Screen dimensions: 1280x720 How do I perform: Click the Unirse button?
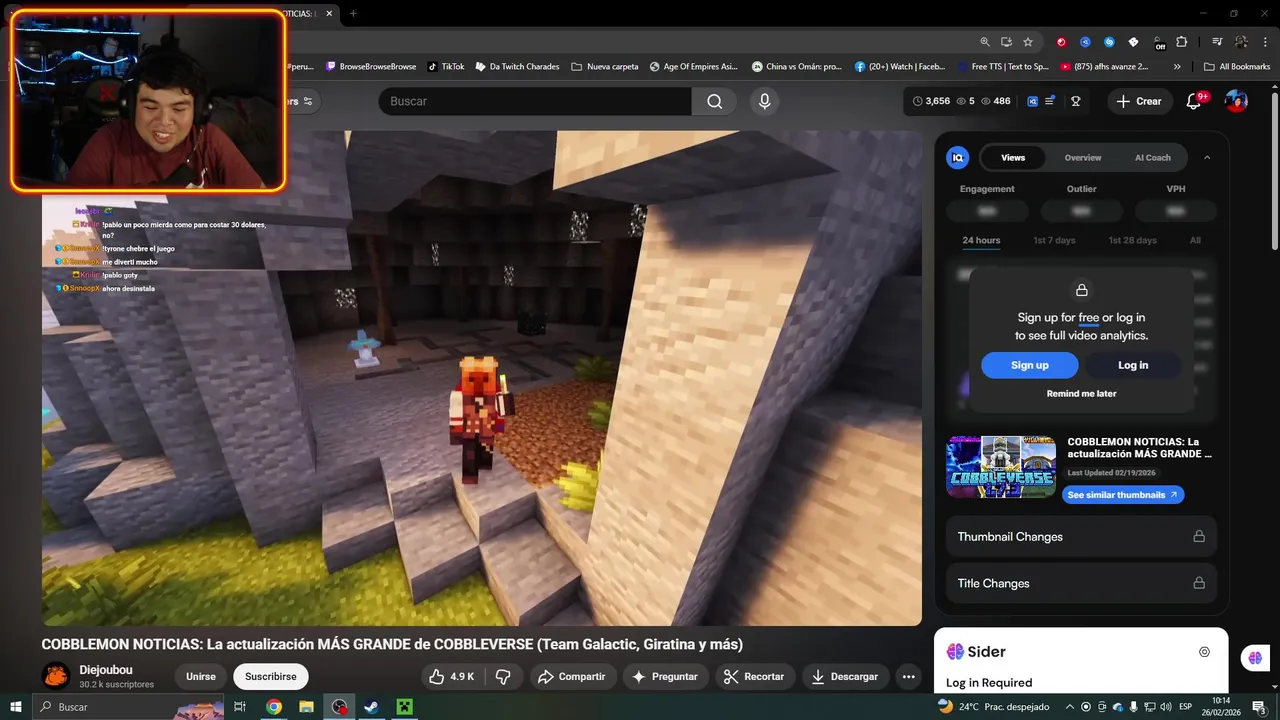click(x=201, y=676)
